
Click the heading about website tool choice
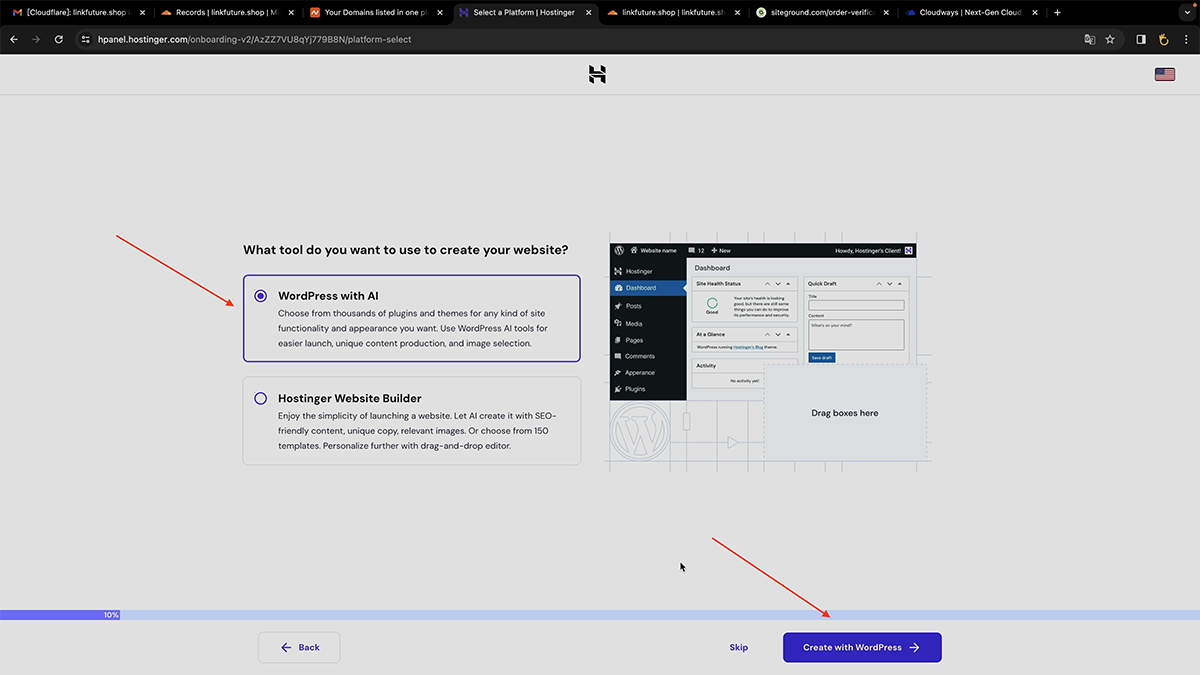pos(406,250)
